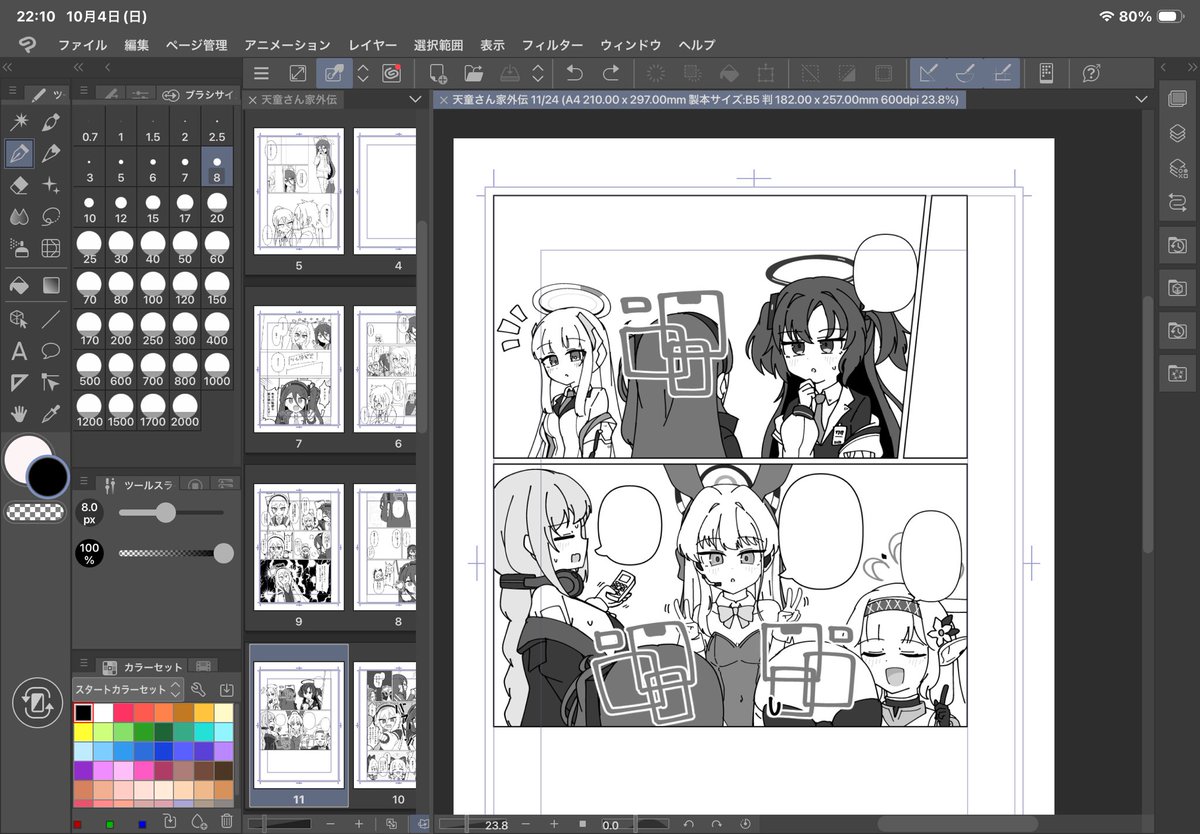Choose brush size 2000

185,410
